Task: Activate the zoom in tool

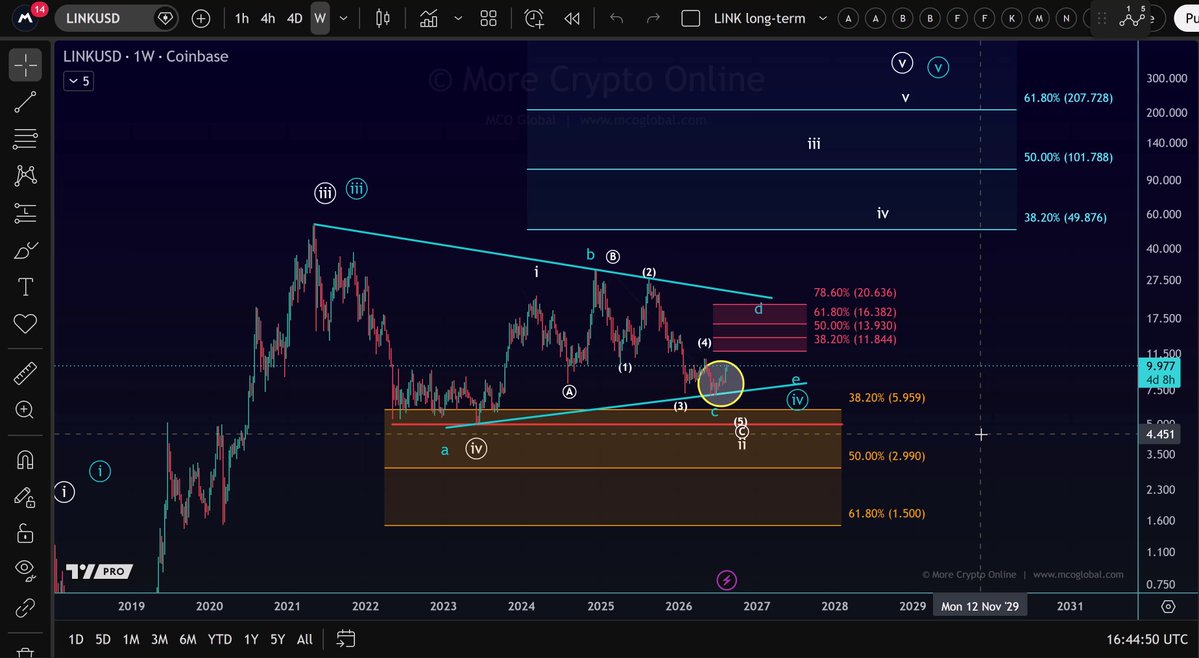Action: (x=25, y=410)
